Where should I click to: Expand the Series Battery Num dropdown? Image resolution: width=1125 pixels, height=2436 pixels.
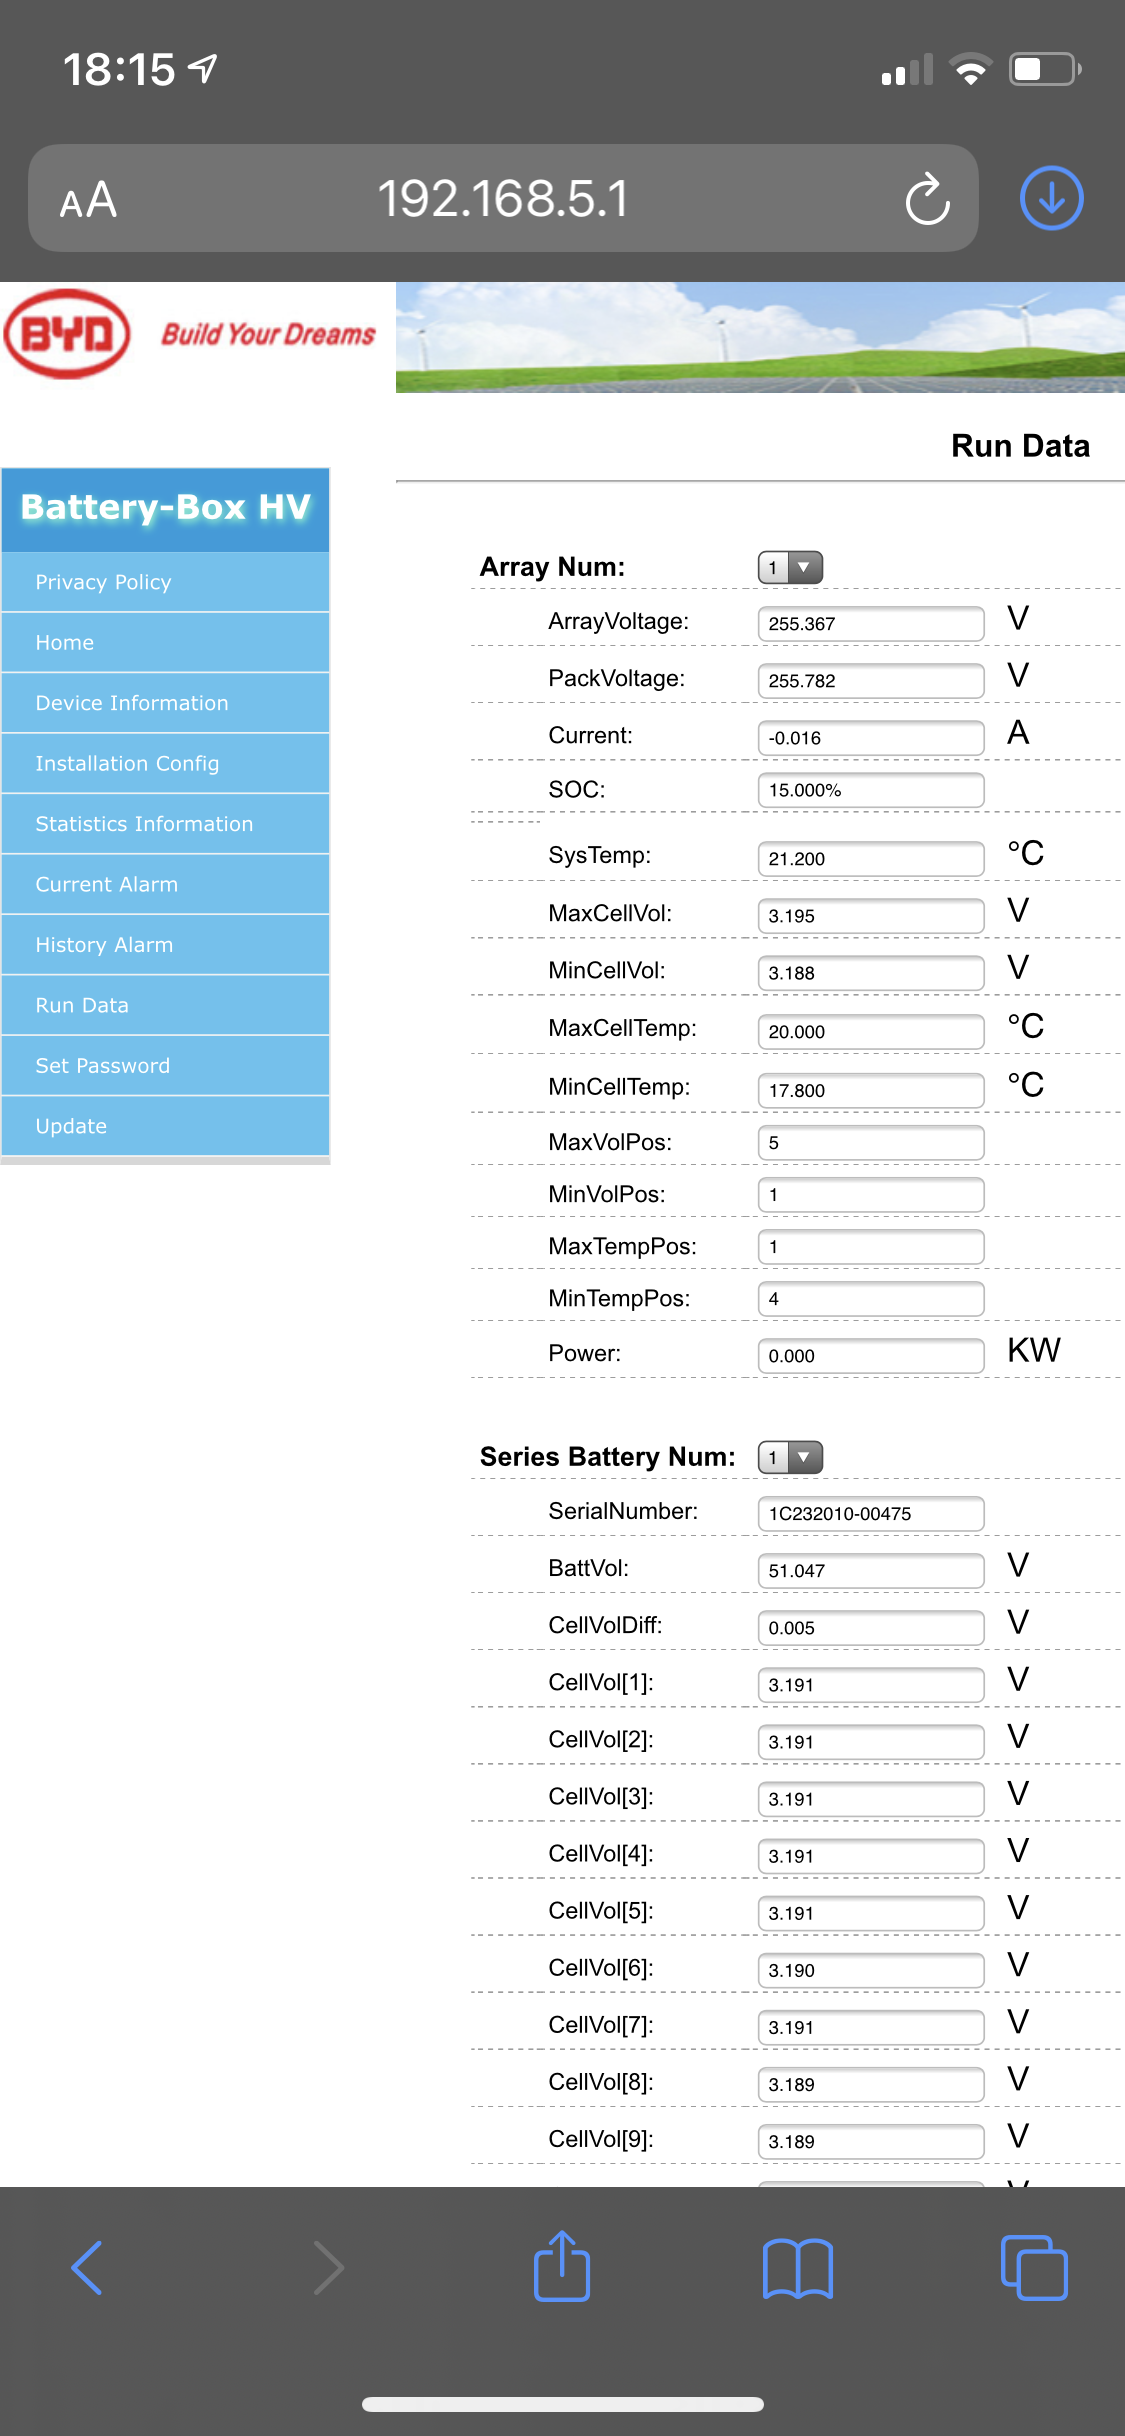tap(790, 1457)
